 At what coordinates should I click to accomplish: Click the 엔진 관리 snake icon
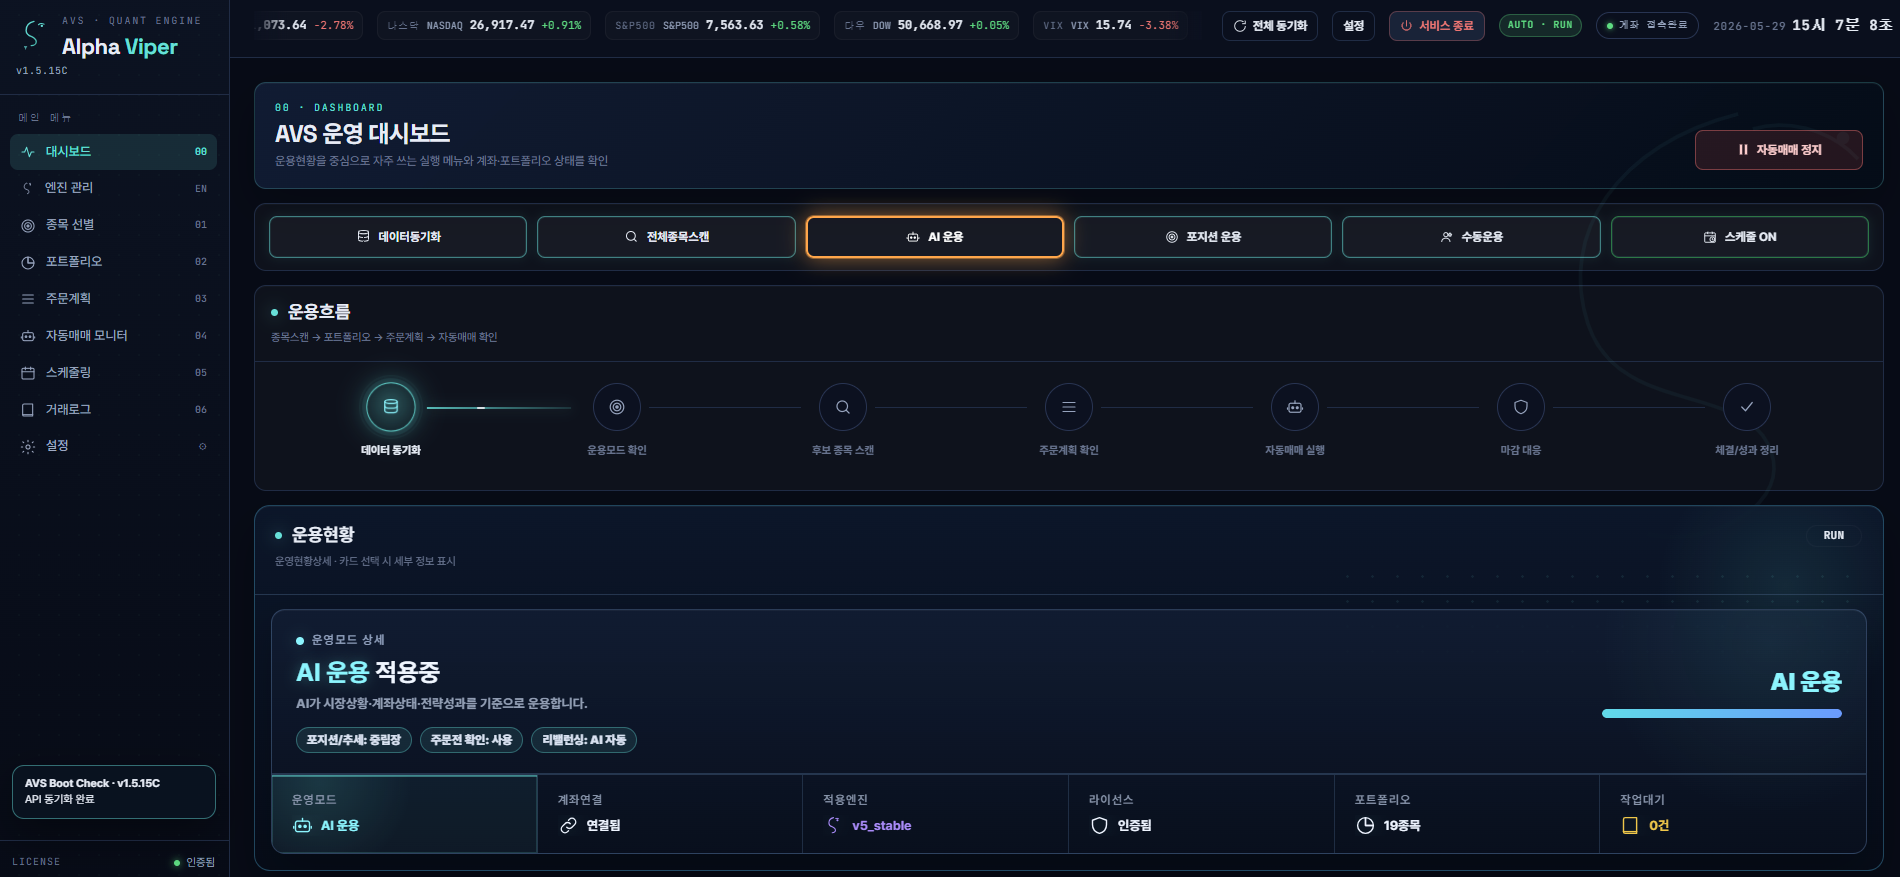(x=28, y=188)
